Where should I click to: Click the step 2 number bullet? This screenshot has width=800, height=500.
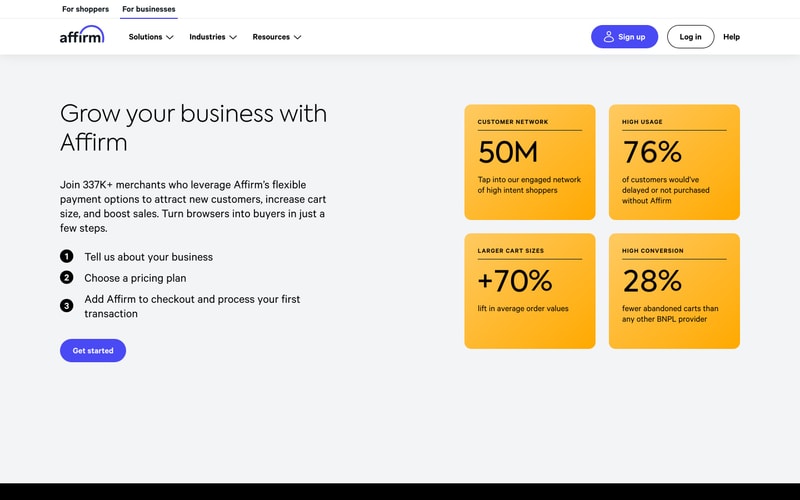click(x=66, y=278)
